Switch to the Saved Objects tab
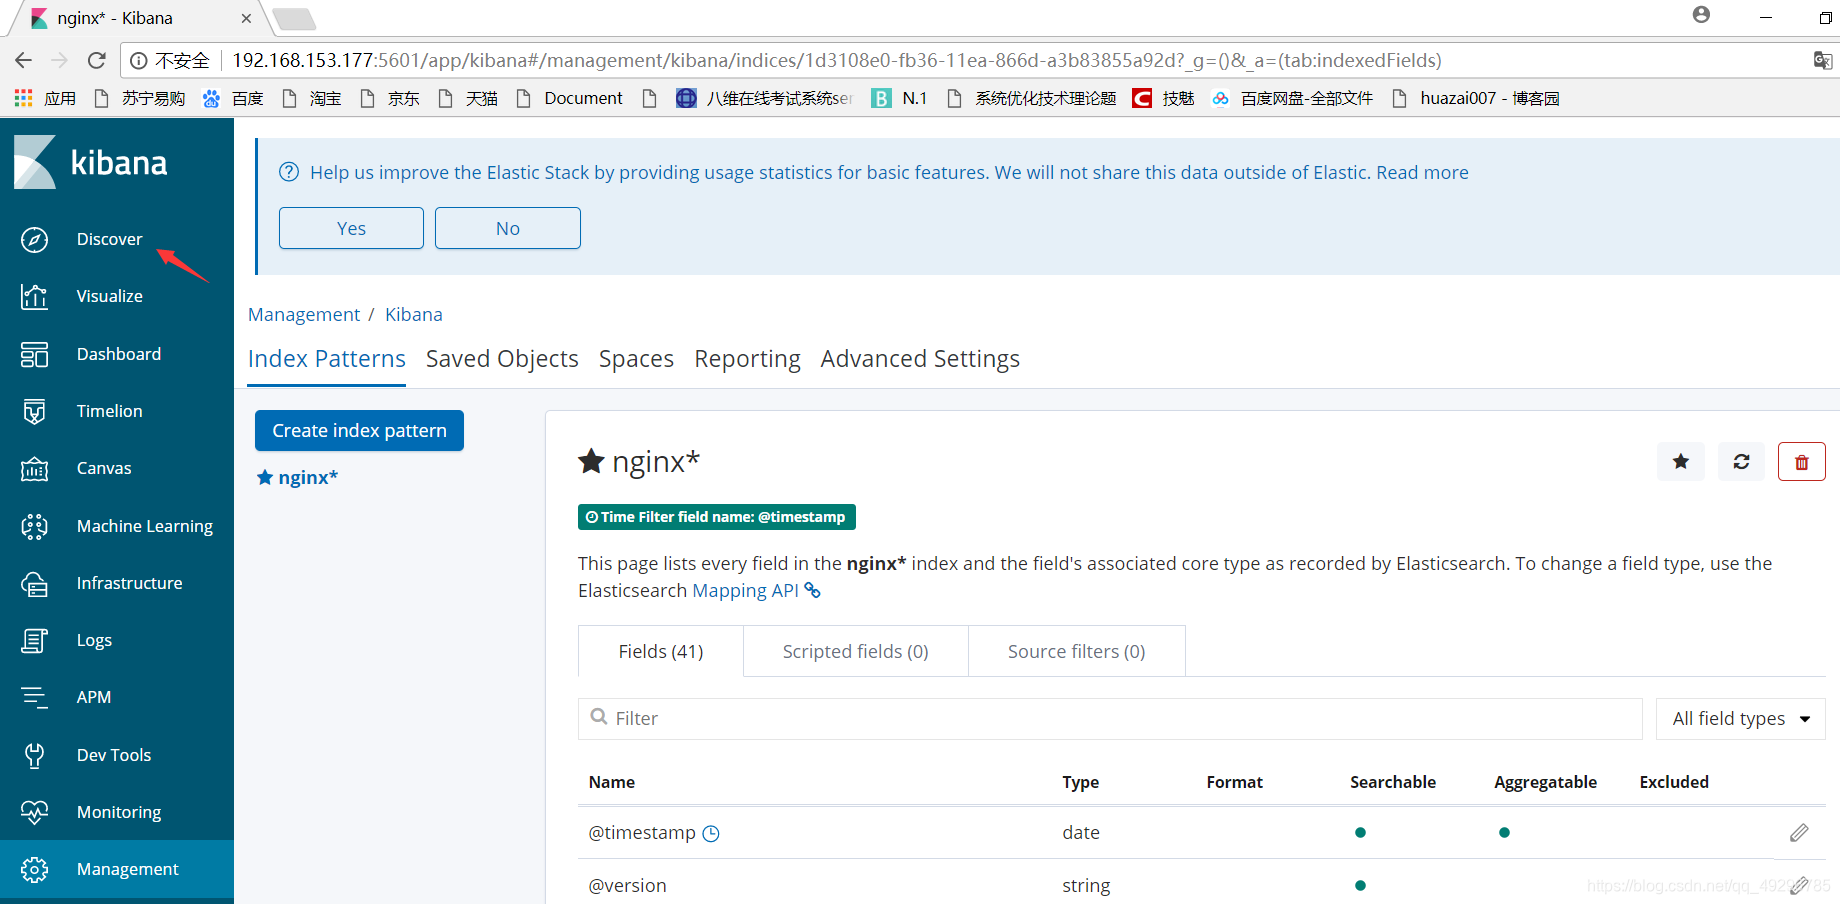This screenshot has height=904, width=1840. [502, 359]
